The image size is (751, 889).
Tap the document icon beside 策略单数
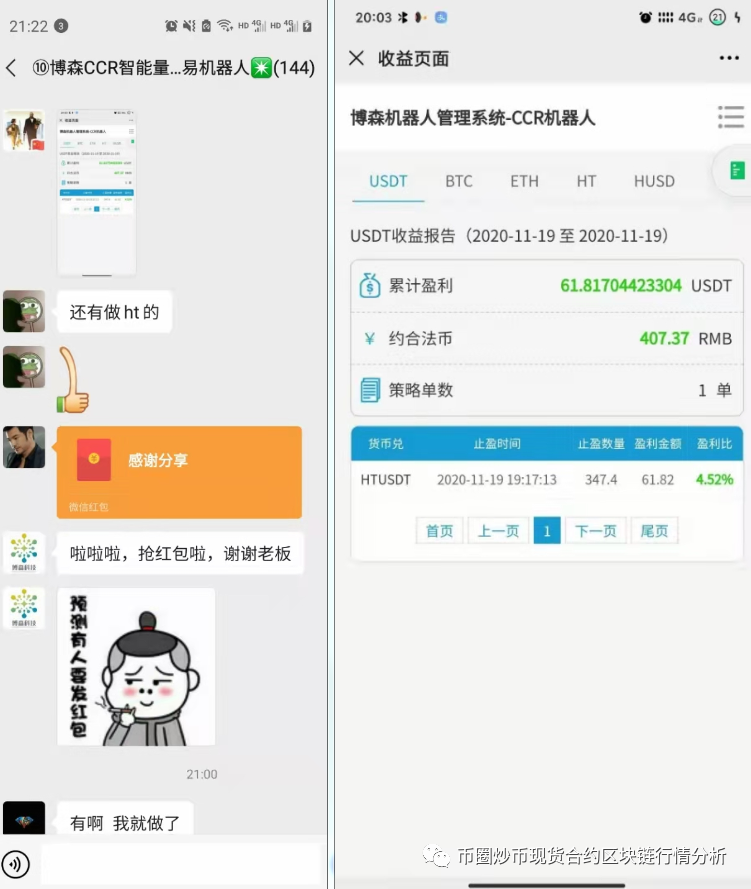[x=370, y=390]
